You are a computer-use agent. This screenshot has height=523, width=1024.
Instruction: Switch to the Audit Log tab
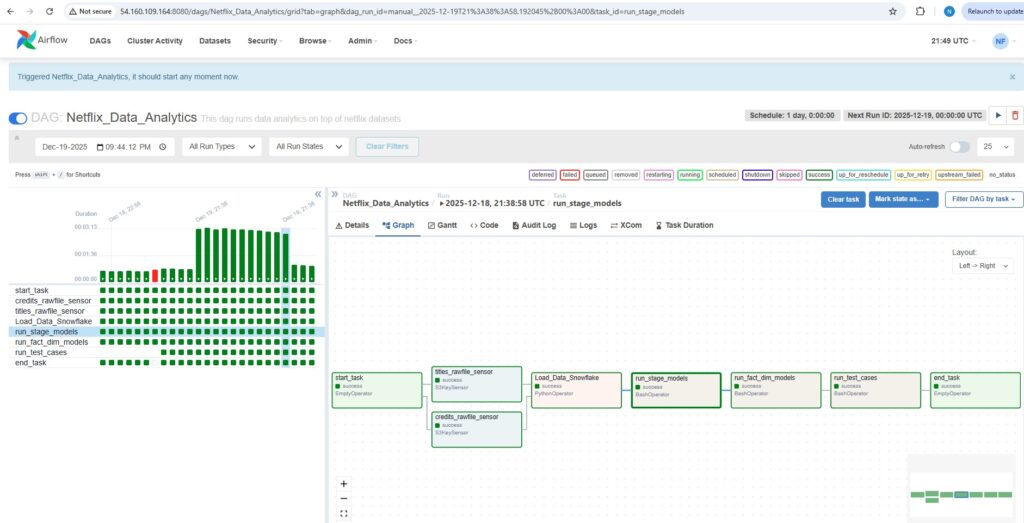[x=534, y=225]
